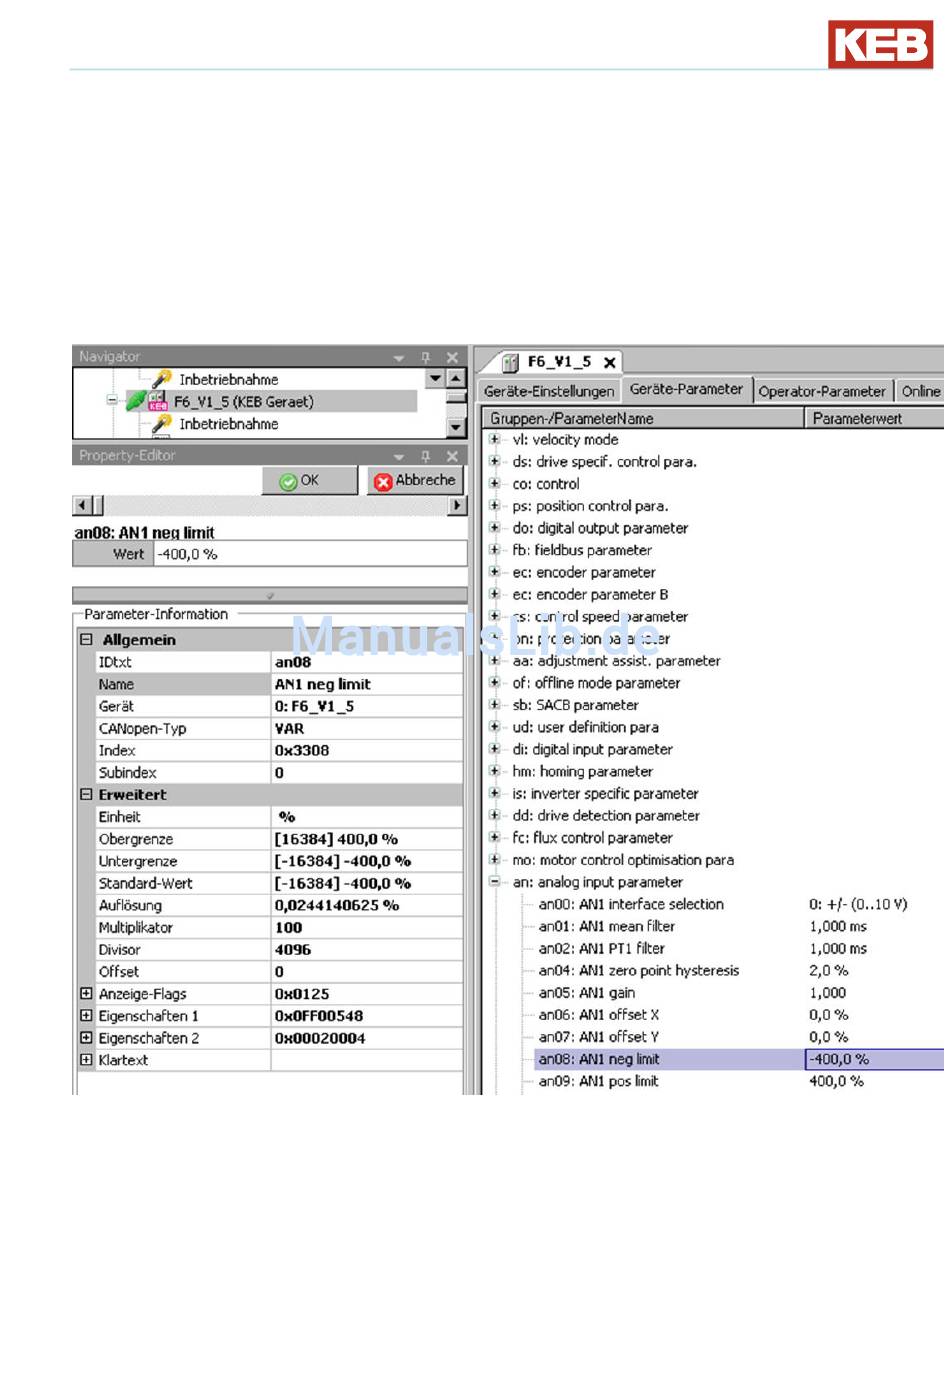Image resolution: width=950 pixels, height=1378 pixels.
Task: Expand the 'vl: velocity mode' group
Action: (x=494, y=440)
